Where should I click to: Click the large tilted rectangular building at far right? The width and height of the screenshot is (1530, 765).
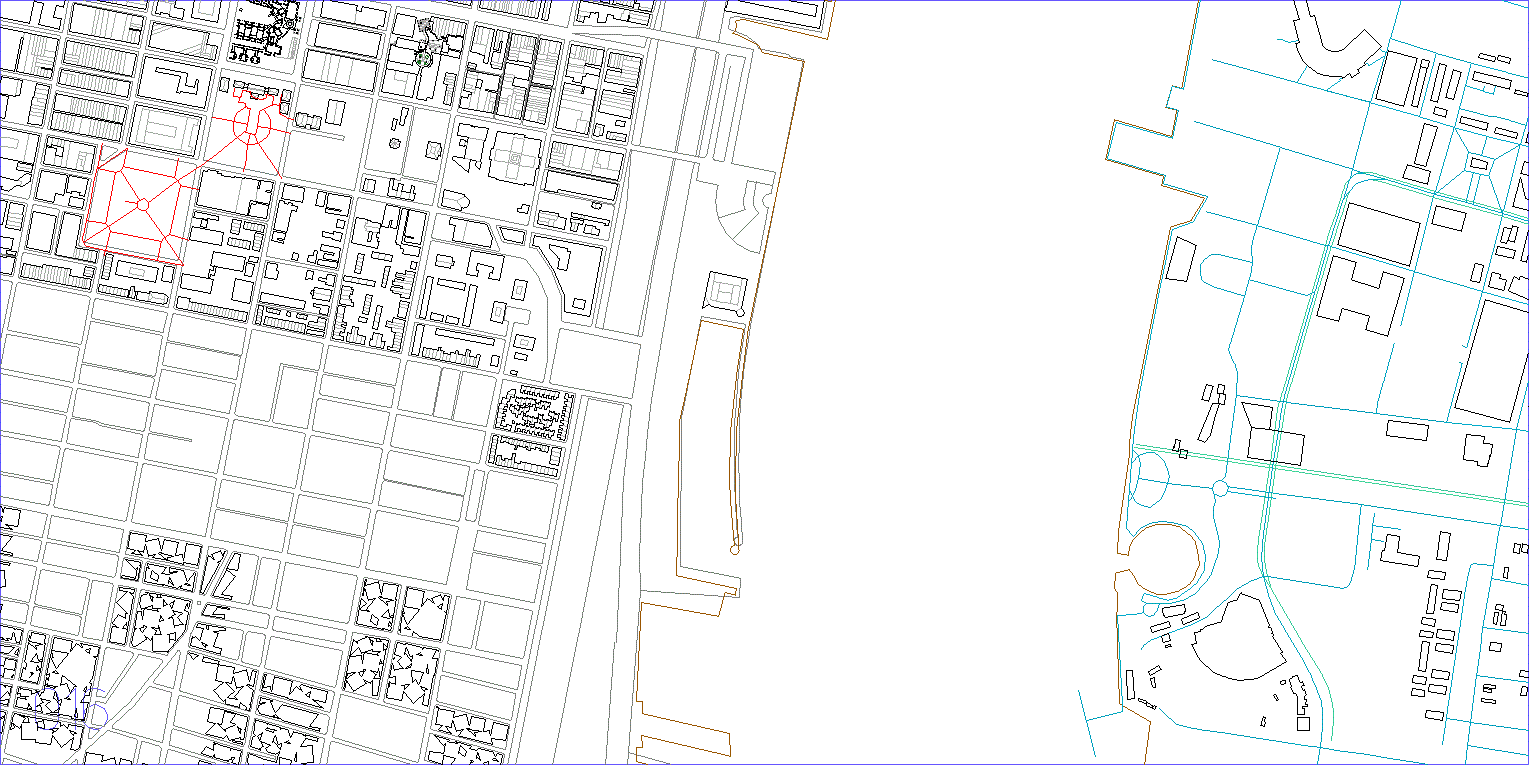pyautogui.click(x=1492, y=360)
